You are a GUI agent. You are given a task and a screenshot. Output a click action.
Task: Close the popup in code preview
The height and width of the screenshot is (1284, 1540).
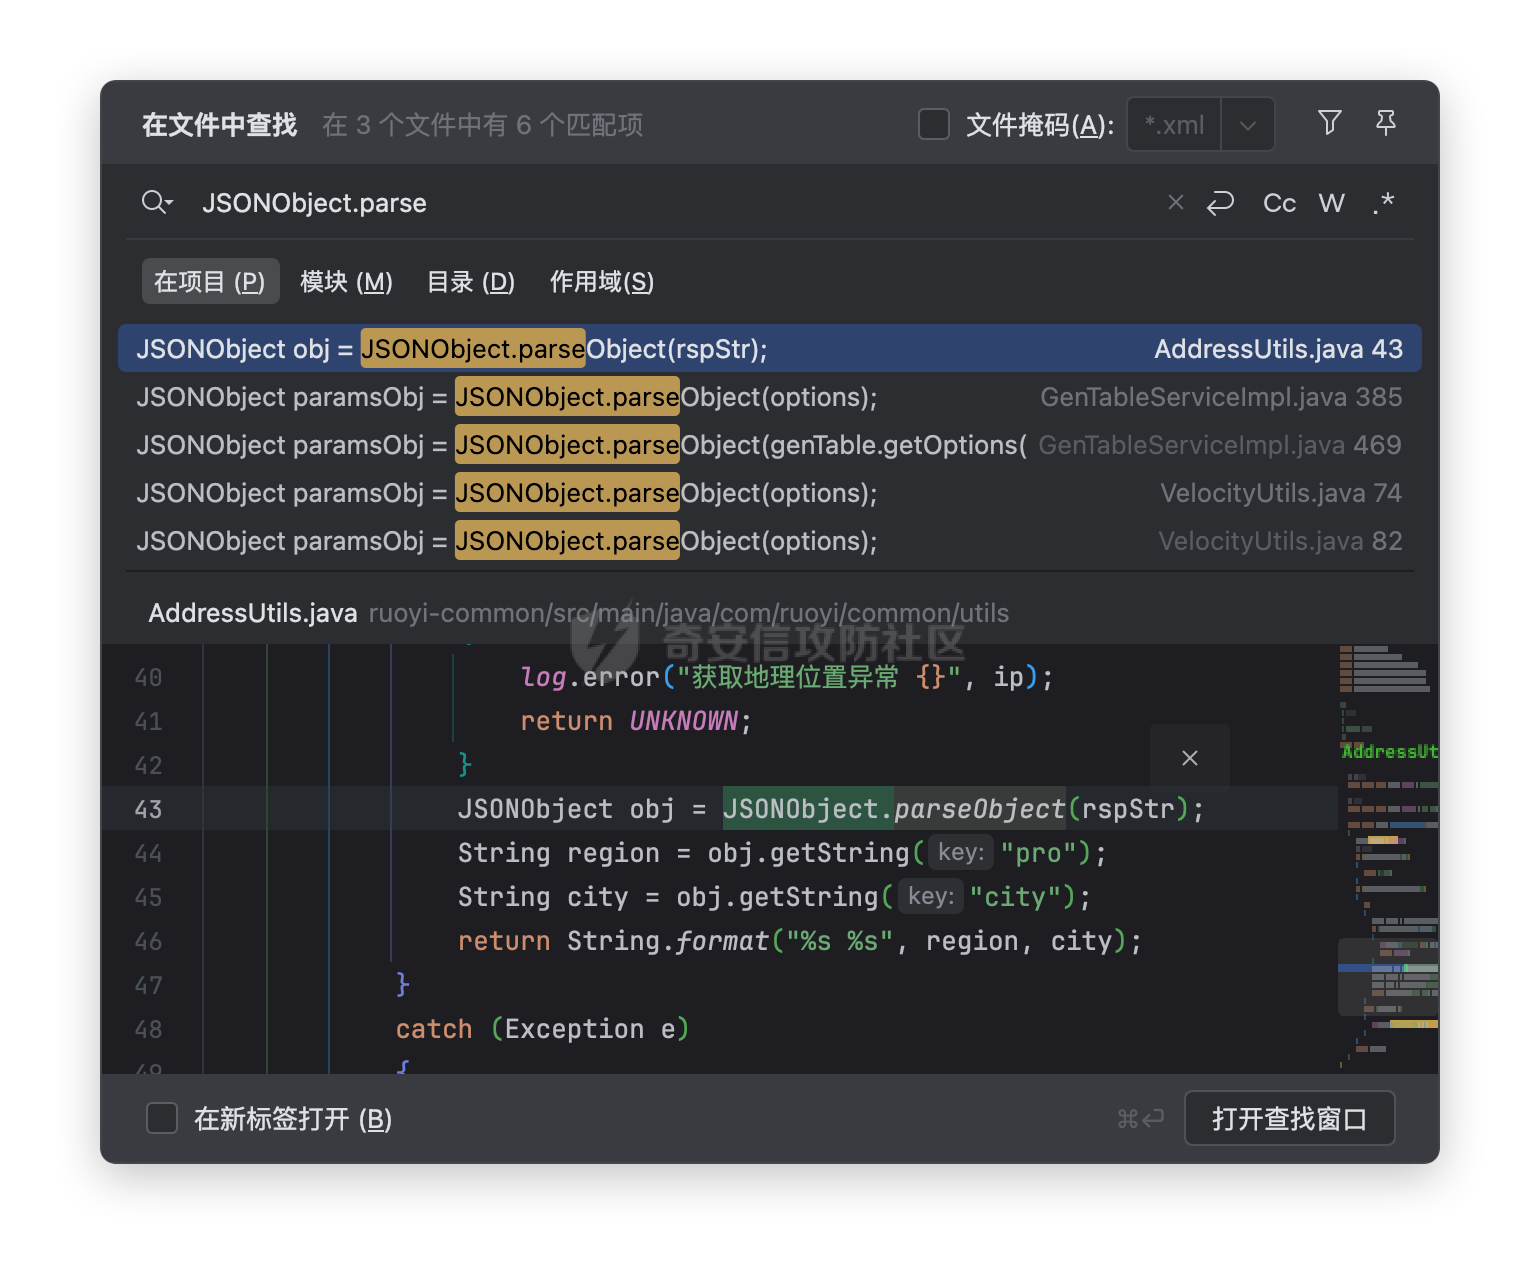[x=1189, y=758]
